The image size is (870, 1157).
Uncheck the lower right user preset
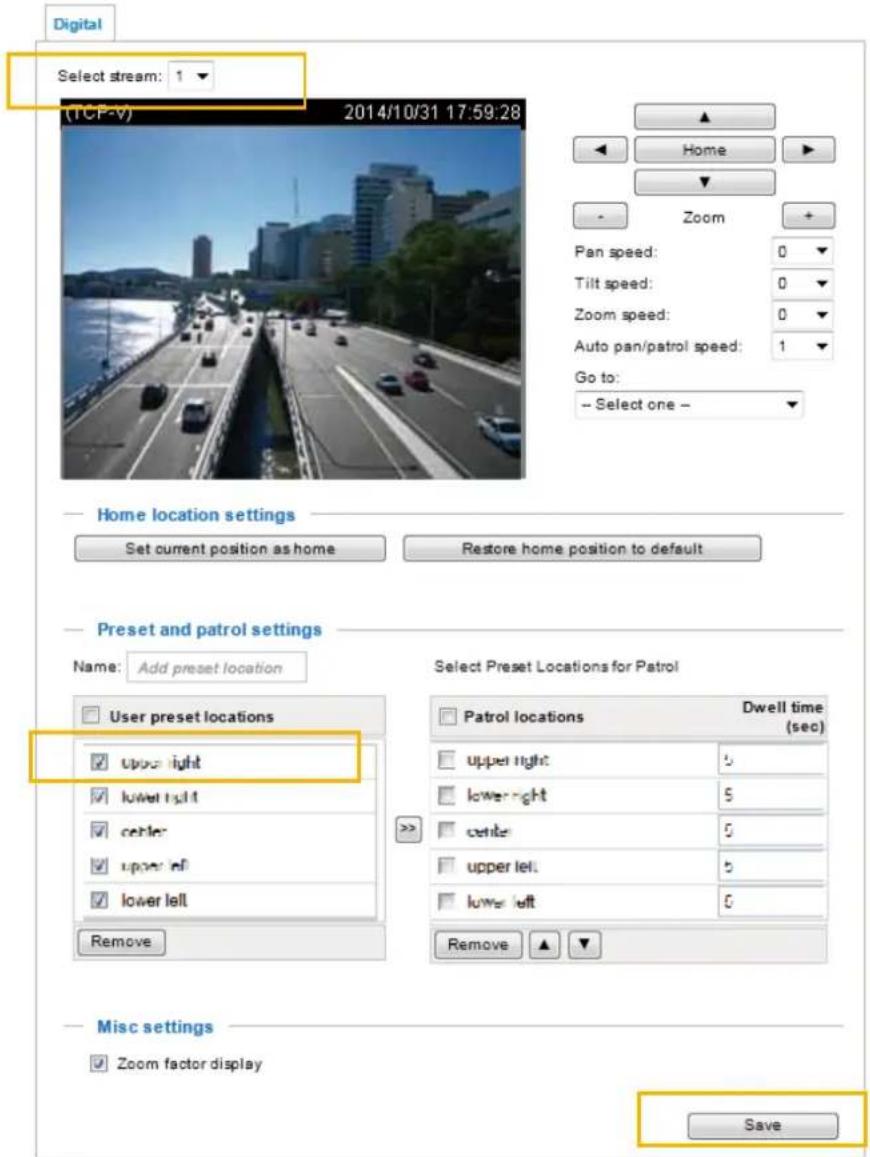[99, 795]
